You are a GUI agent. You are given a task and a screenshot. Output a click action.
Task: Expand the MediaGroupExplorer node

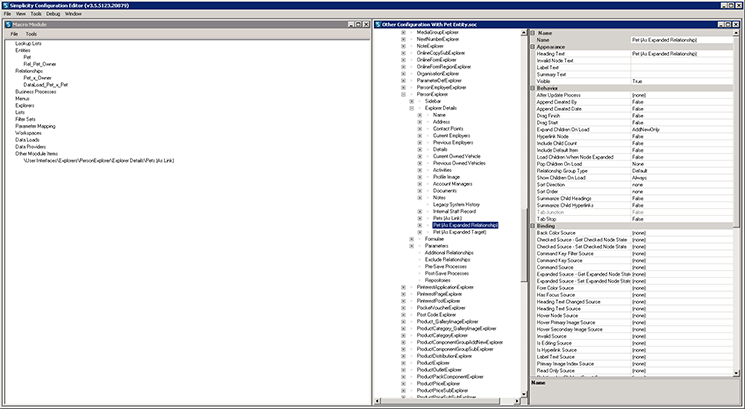[403, 32]
